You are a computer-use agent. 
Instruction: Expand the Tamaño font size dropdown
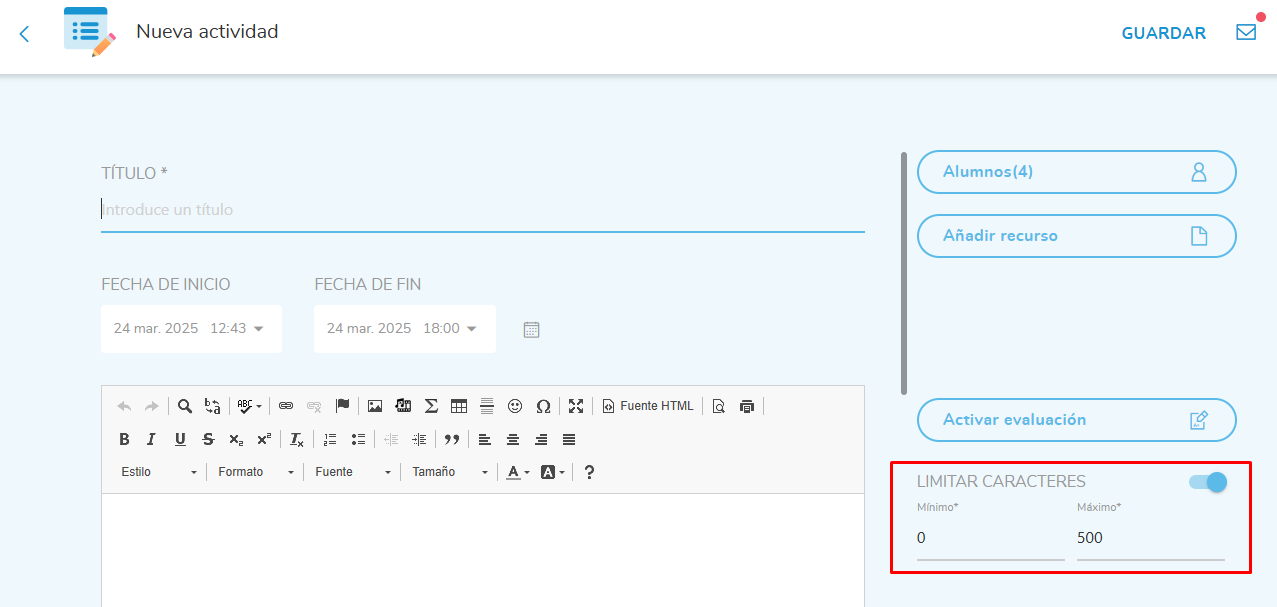click(449, 472)
